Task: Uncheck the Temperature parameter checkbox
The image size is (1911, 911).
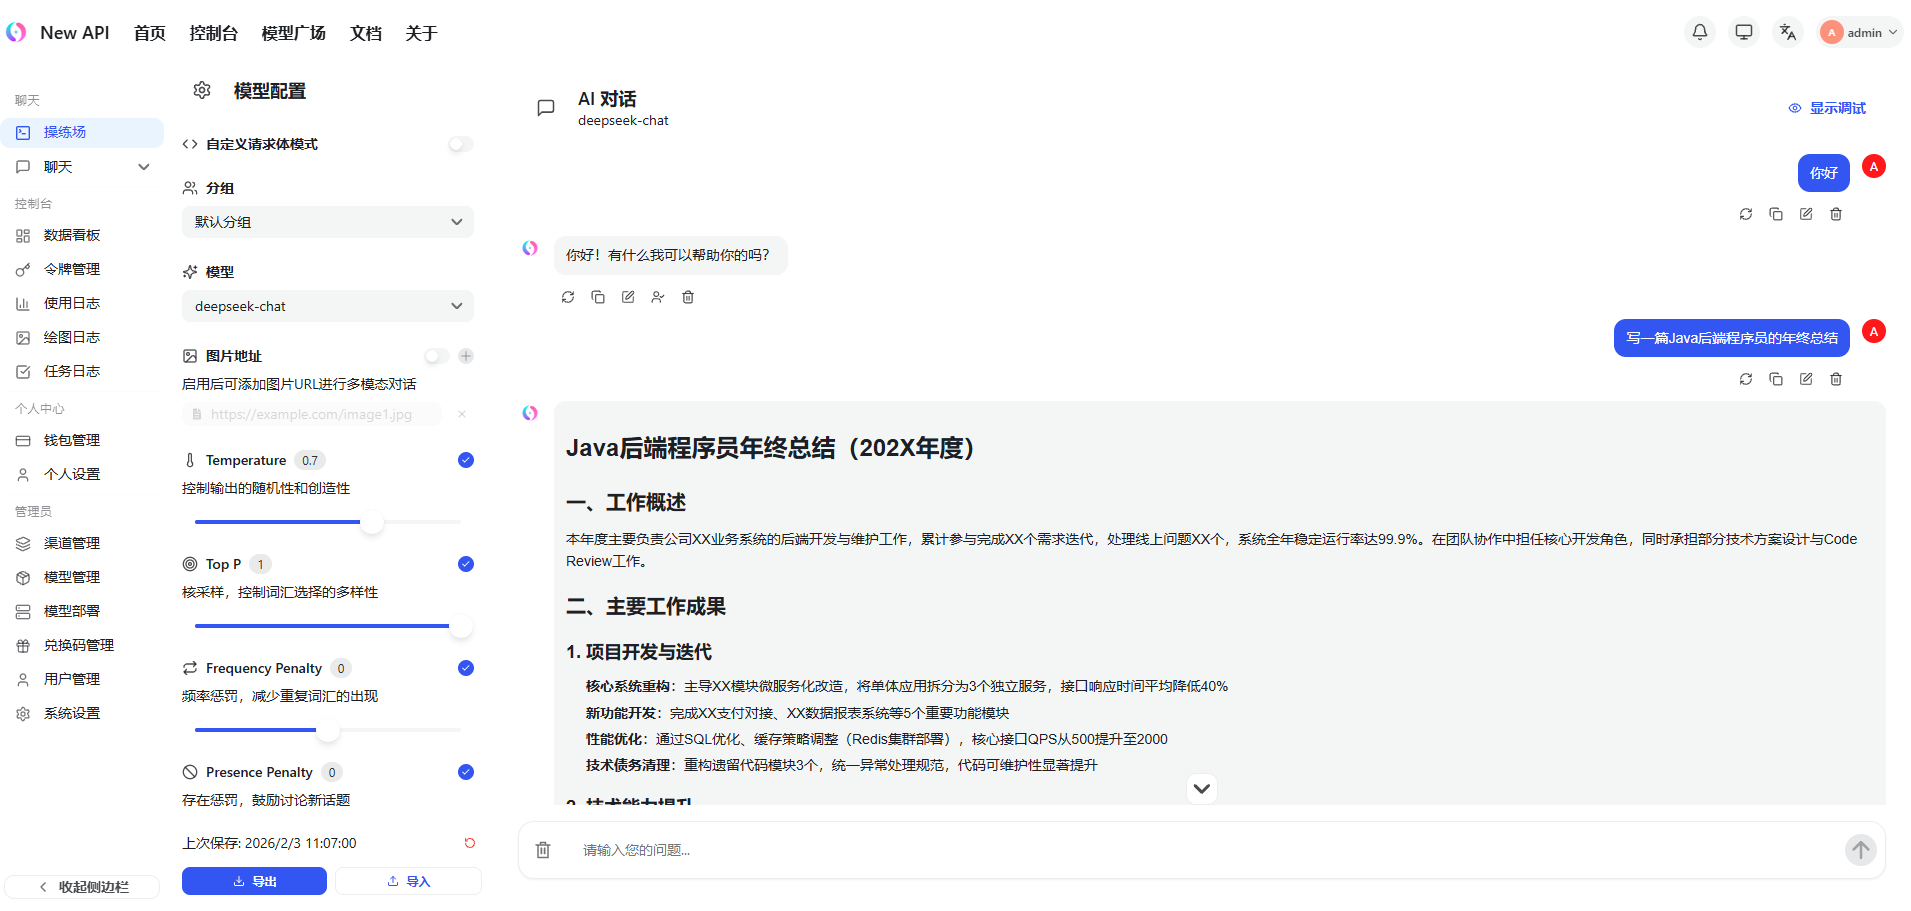Action: pyautogui.click(x=465, y=460)
